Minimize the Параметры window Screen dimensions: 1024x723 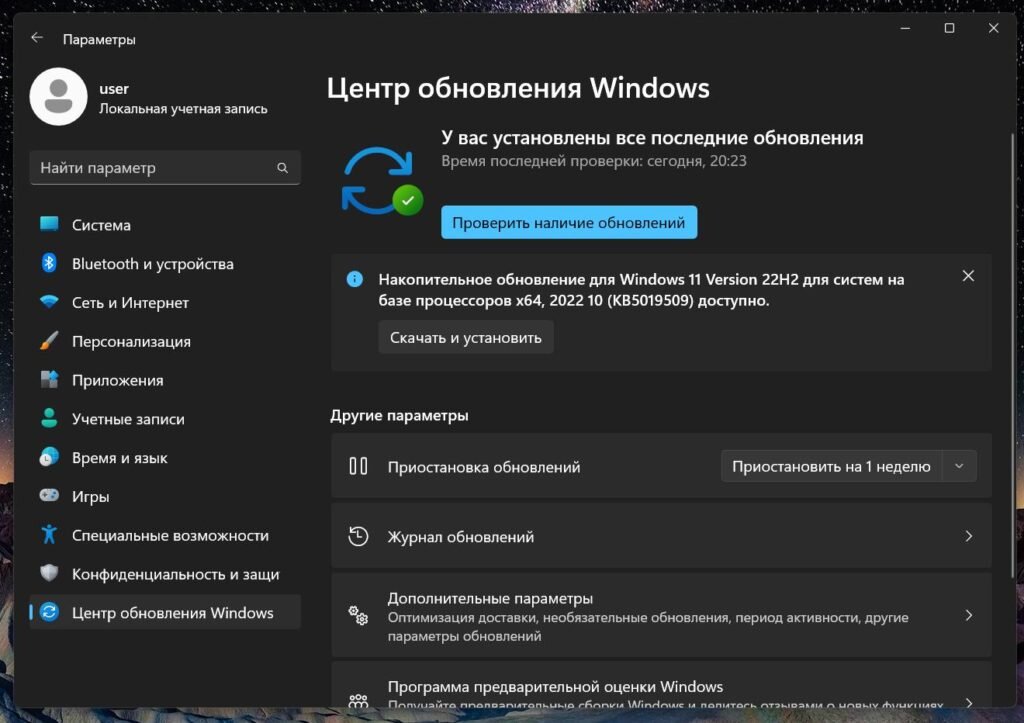tap(905, 28)
